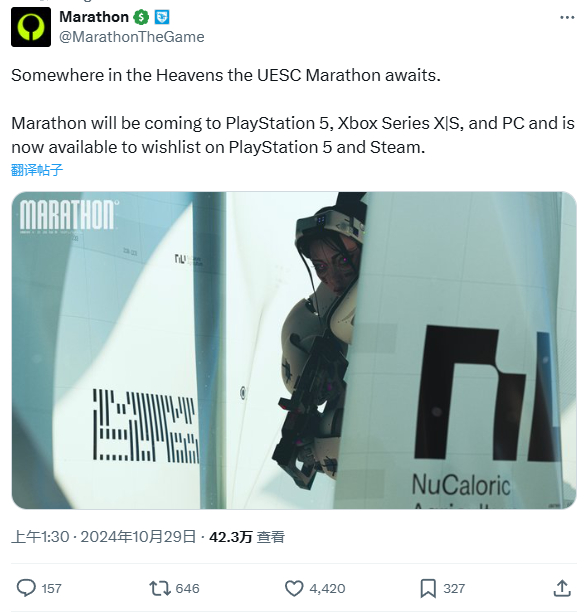
Task: Like the post with the heart icon
Action: coord(294,588)
